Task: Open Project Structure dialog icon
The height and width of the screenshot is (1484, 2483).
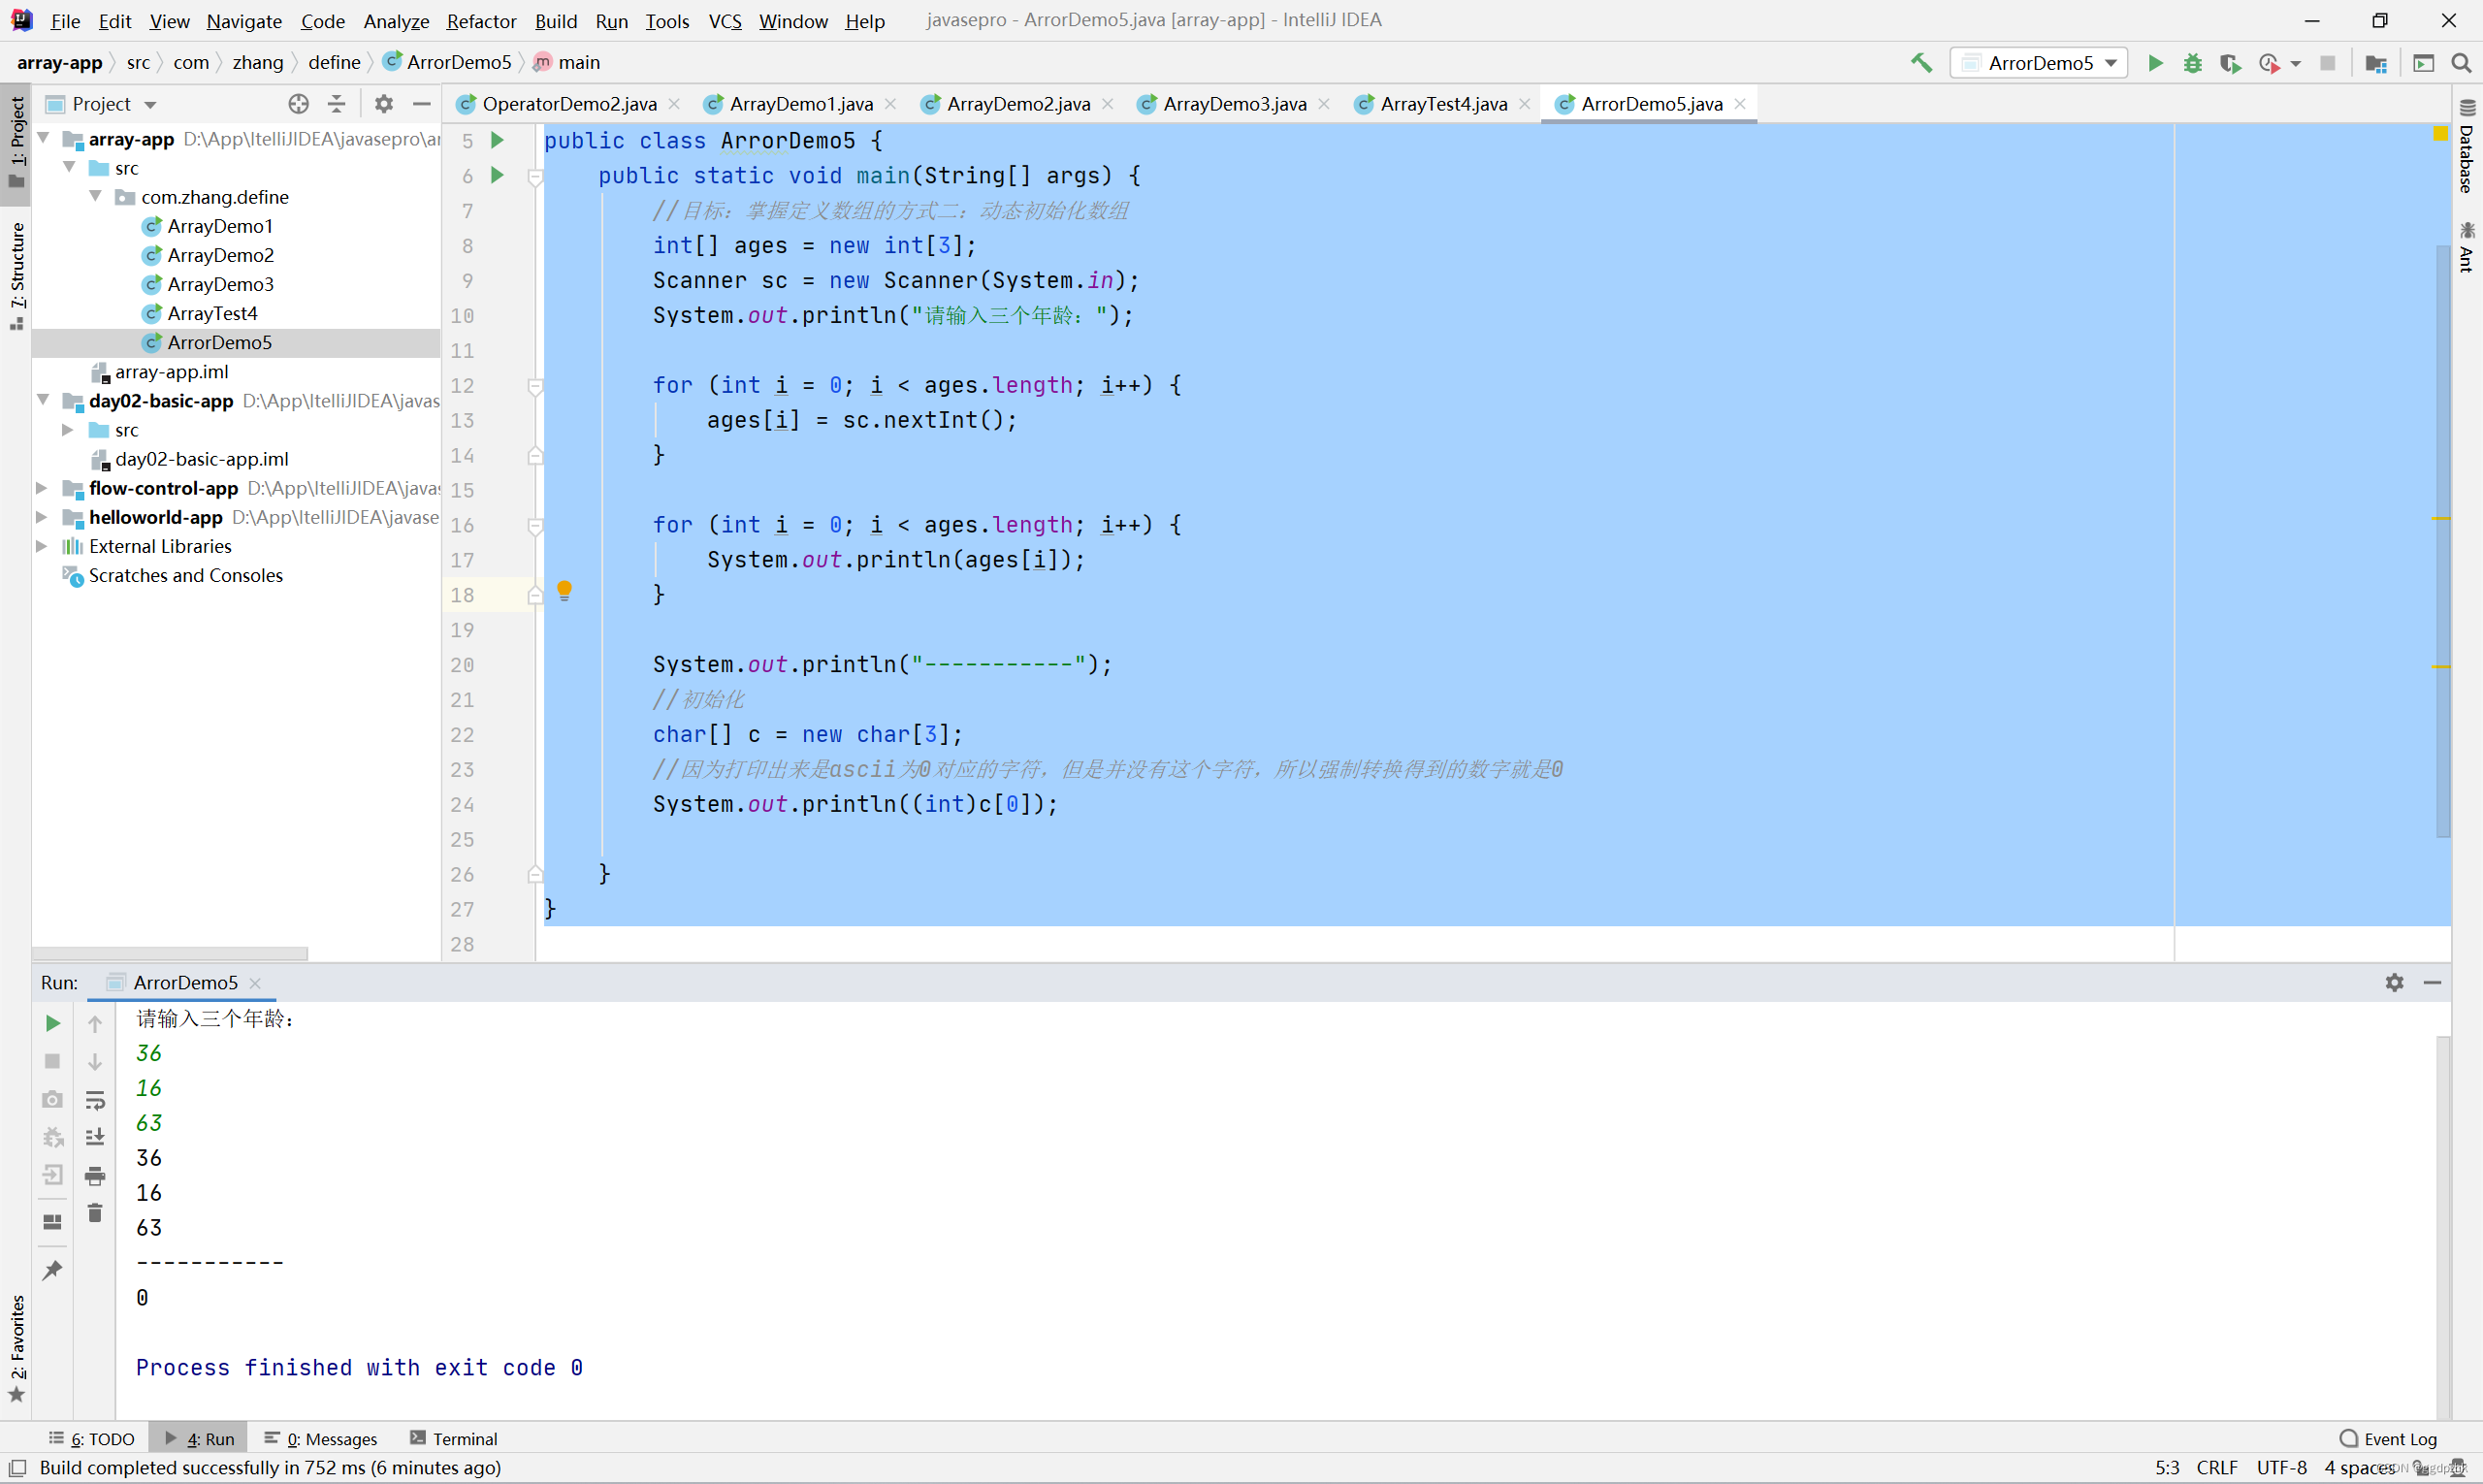Action: (x=2376, y=63)
